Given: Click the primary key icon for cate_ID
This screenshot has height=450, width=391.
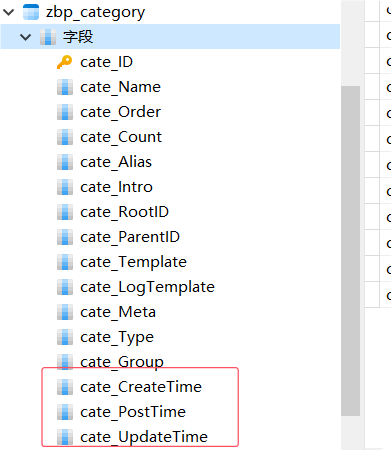Looking at the screenshot, I should click(x=65, y=62).
